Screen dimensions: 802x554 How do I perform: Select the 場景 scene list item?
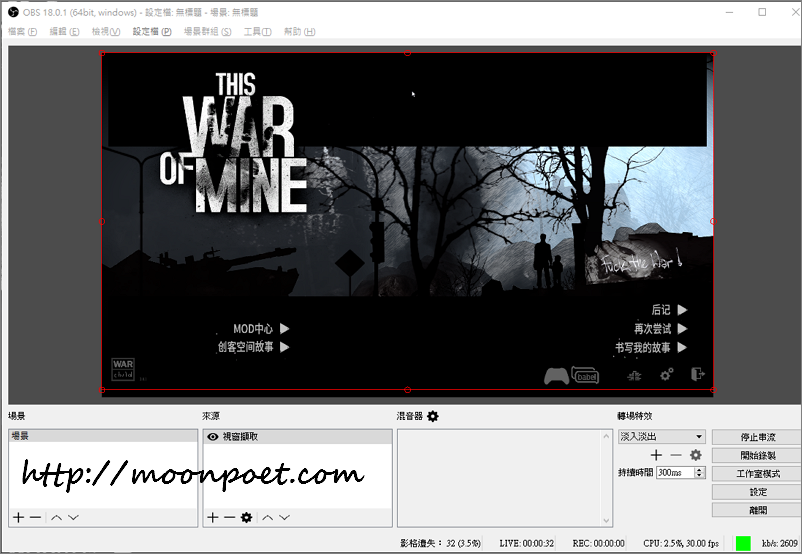coord(103,436)
